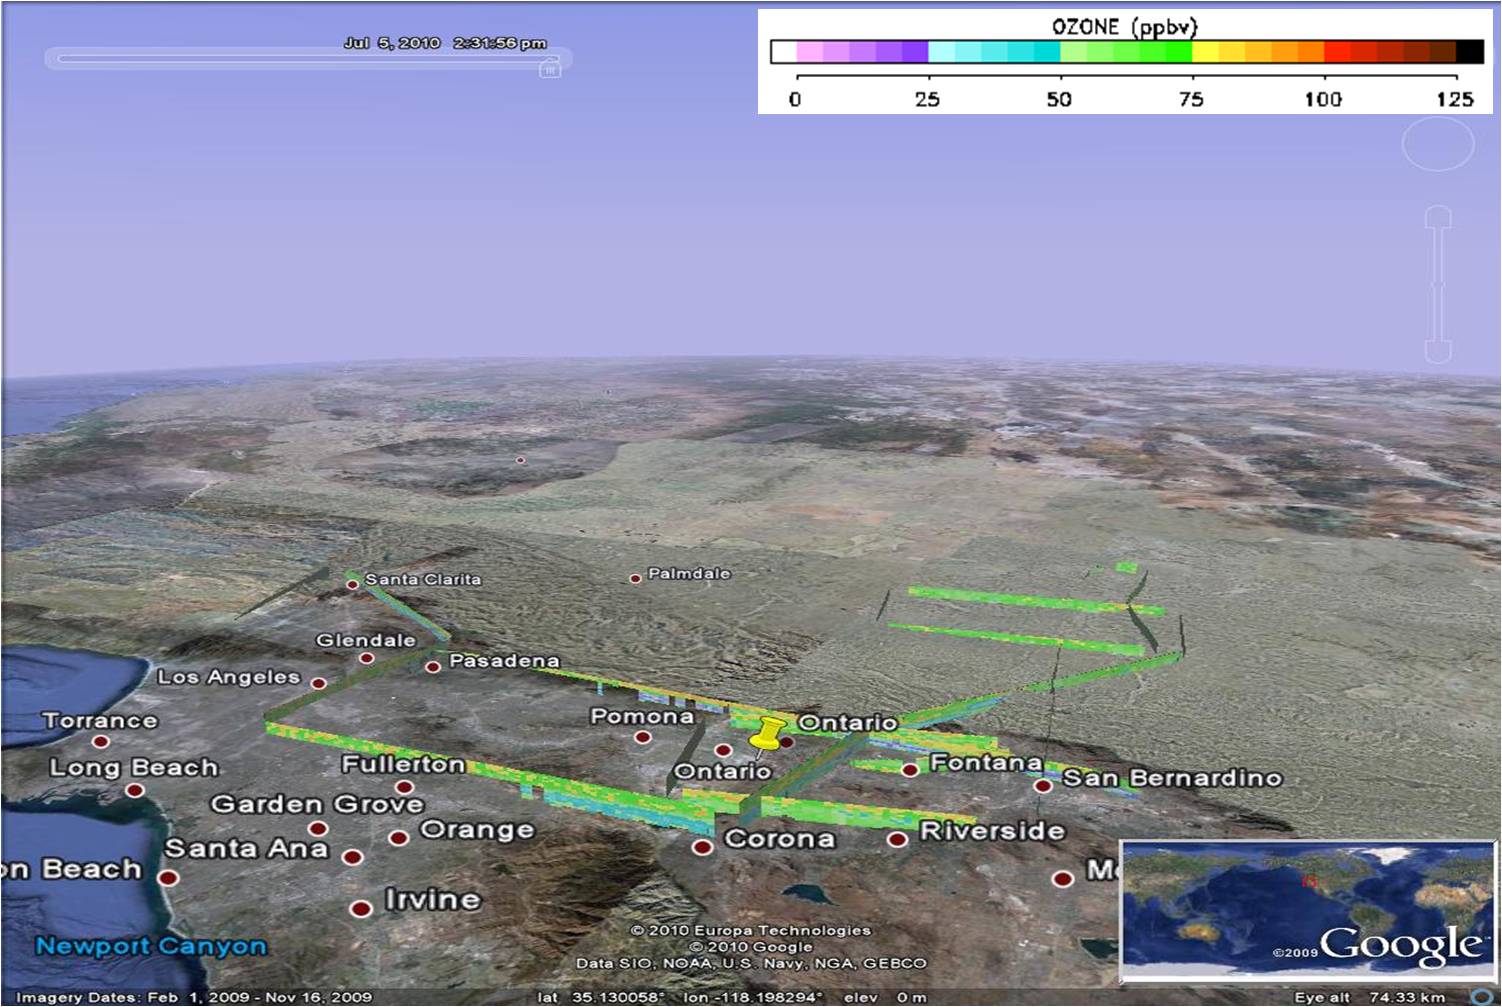The image size is (1502, 1007).
Task: Click the Newport Canyon blue label
Action: coord(151,945)
